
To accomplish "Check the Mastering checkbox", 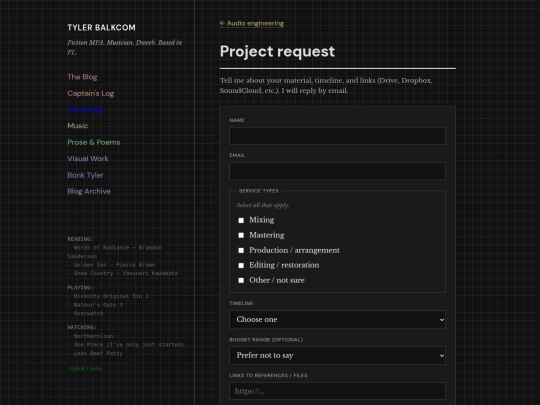I will tap(241, 235).
